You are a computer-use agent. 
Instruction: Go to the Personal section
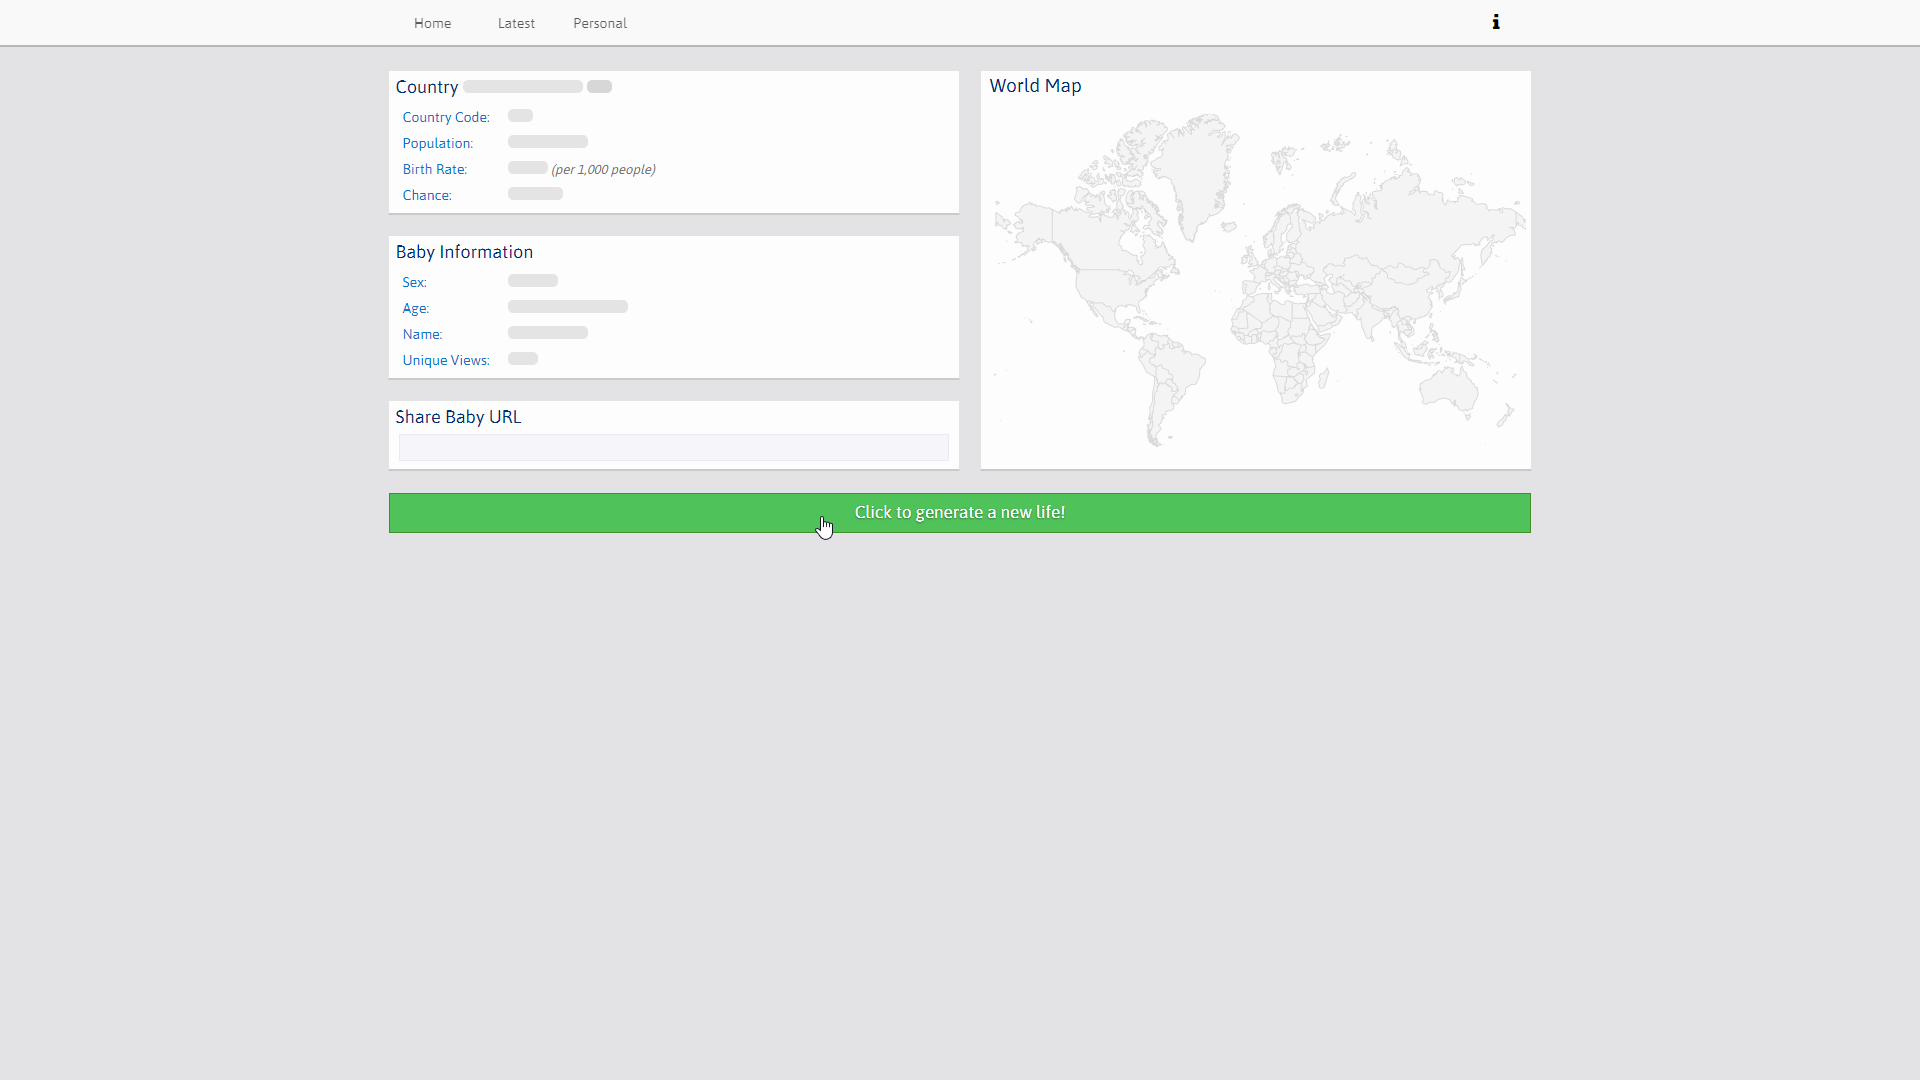(599, 22)
